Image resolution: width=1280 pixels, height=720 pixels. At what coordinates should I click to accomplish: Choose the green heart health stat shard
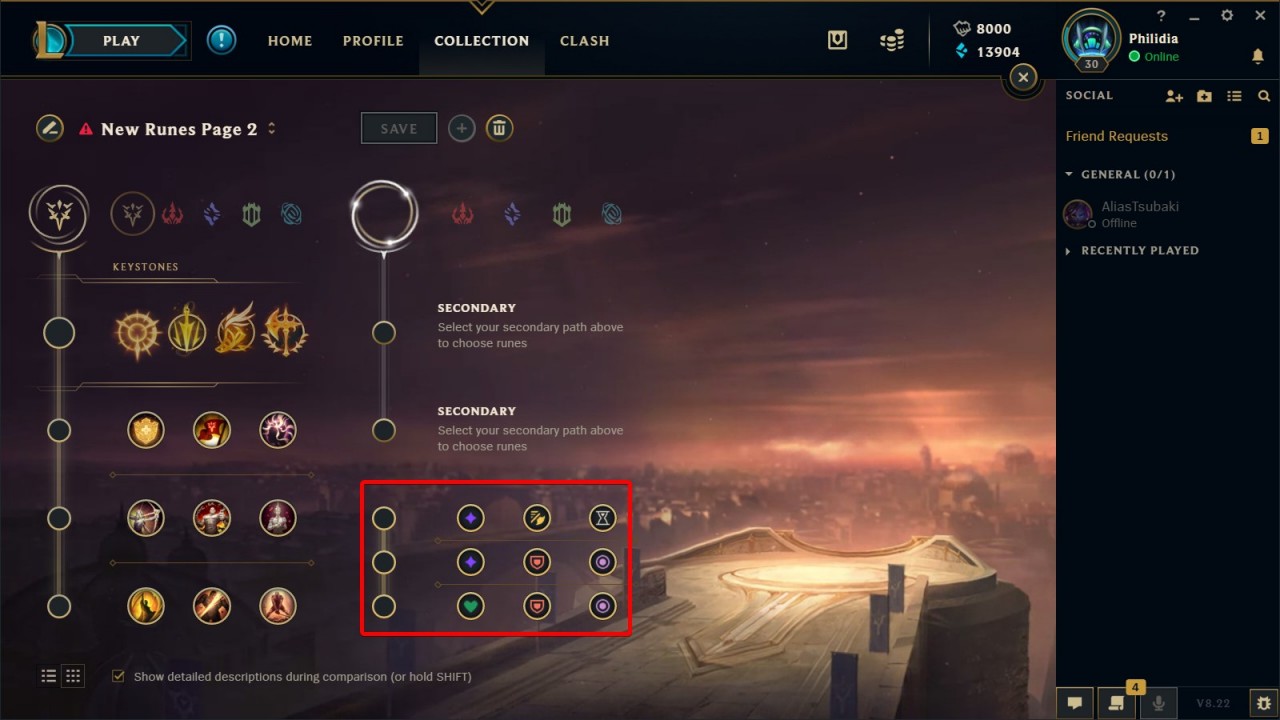[x=471, y=606]
